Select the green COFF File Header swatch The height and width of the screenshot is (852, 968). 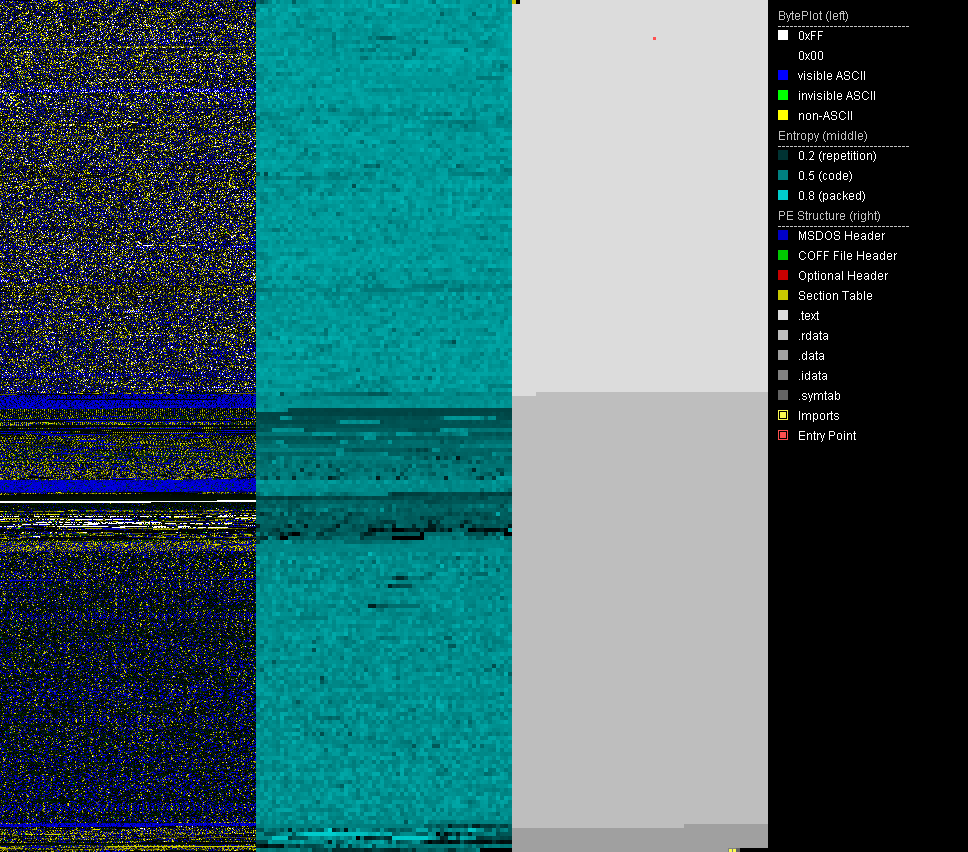(783, 256)
